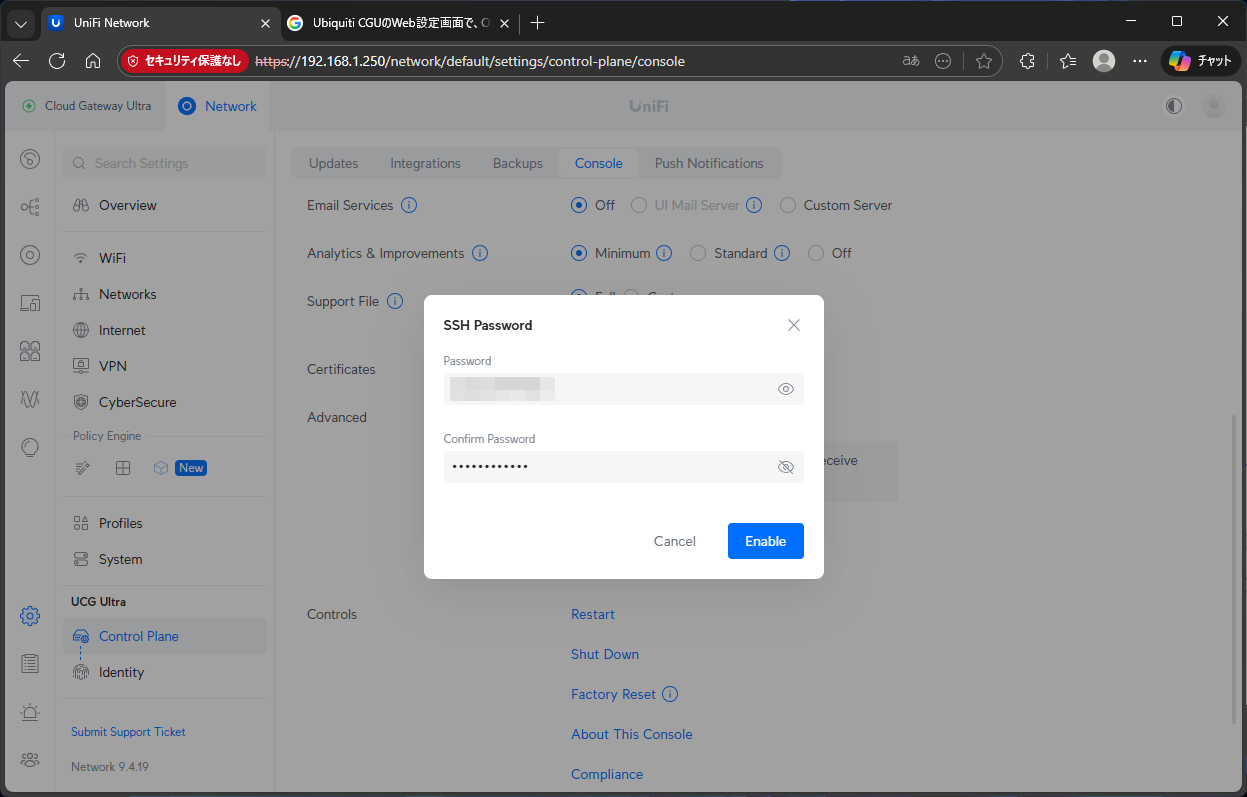Click the Enable button
1247x797 pixels.
click(x=765, y=541)
